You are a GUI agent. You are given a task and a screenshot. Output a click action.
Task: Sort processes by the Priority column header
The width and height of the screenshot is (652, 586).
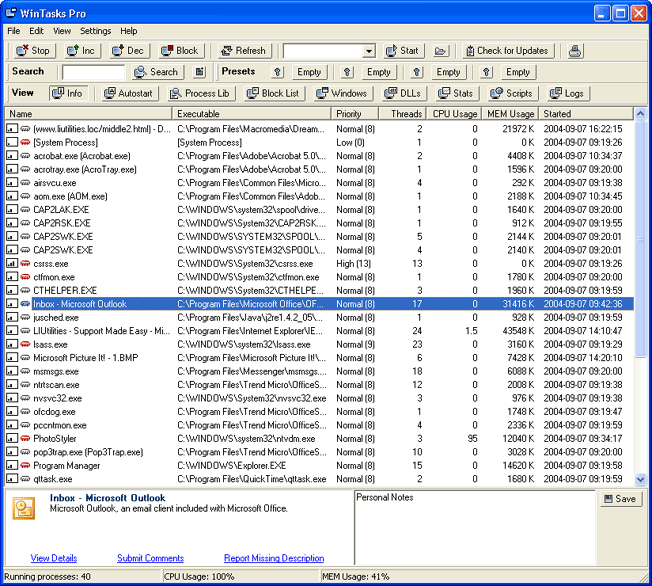(x=357, y=114)
